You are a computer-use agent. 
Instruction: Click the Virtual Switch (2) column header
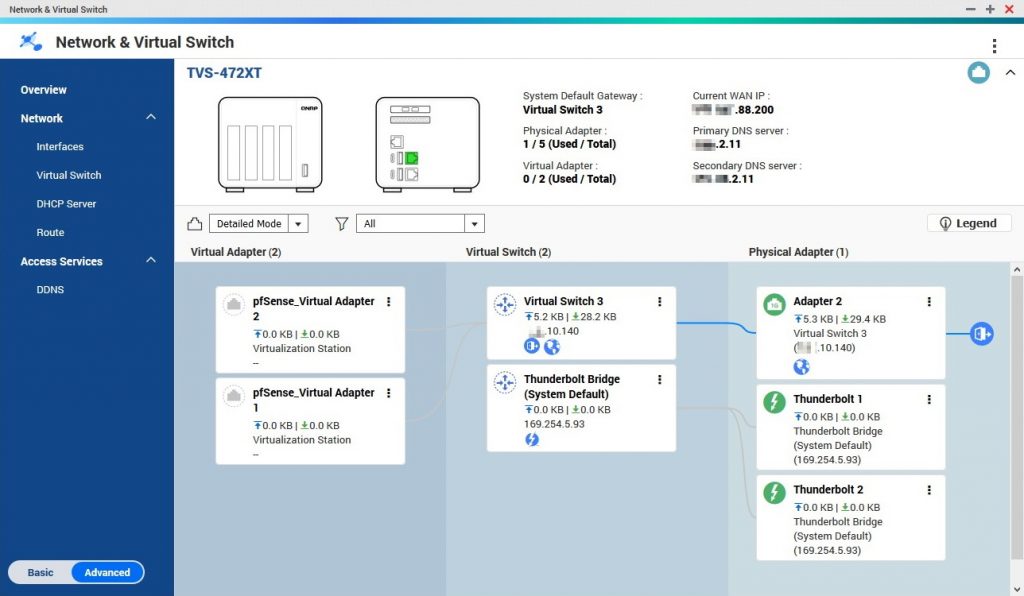pos(508,252)
